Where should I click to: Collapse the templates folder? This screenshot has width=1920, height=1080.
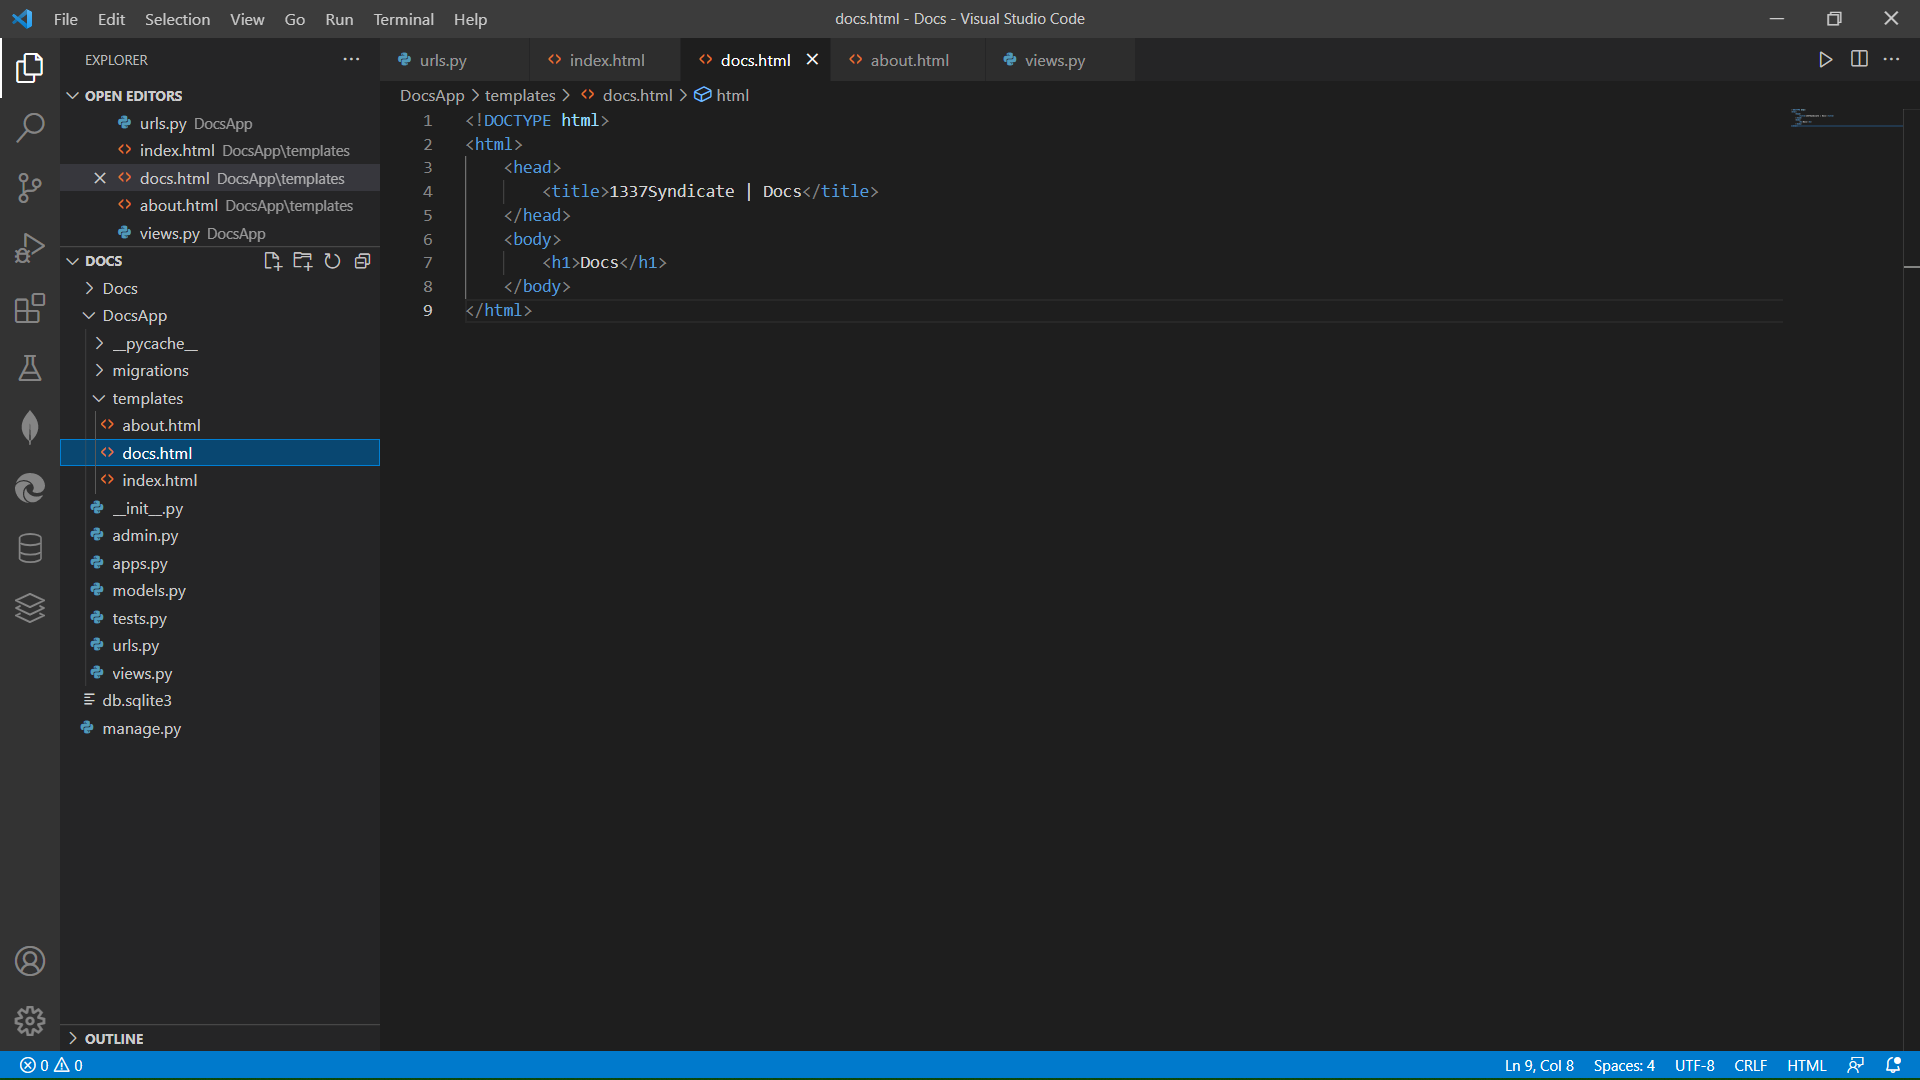click(x=147, y=398)
